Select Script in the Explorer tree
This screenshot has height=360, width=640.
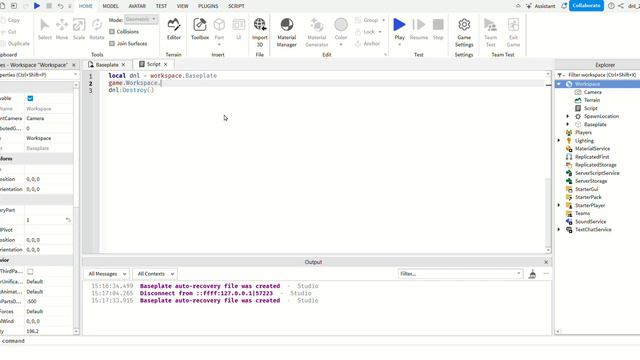pos(590,108)
